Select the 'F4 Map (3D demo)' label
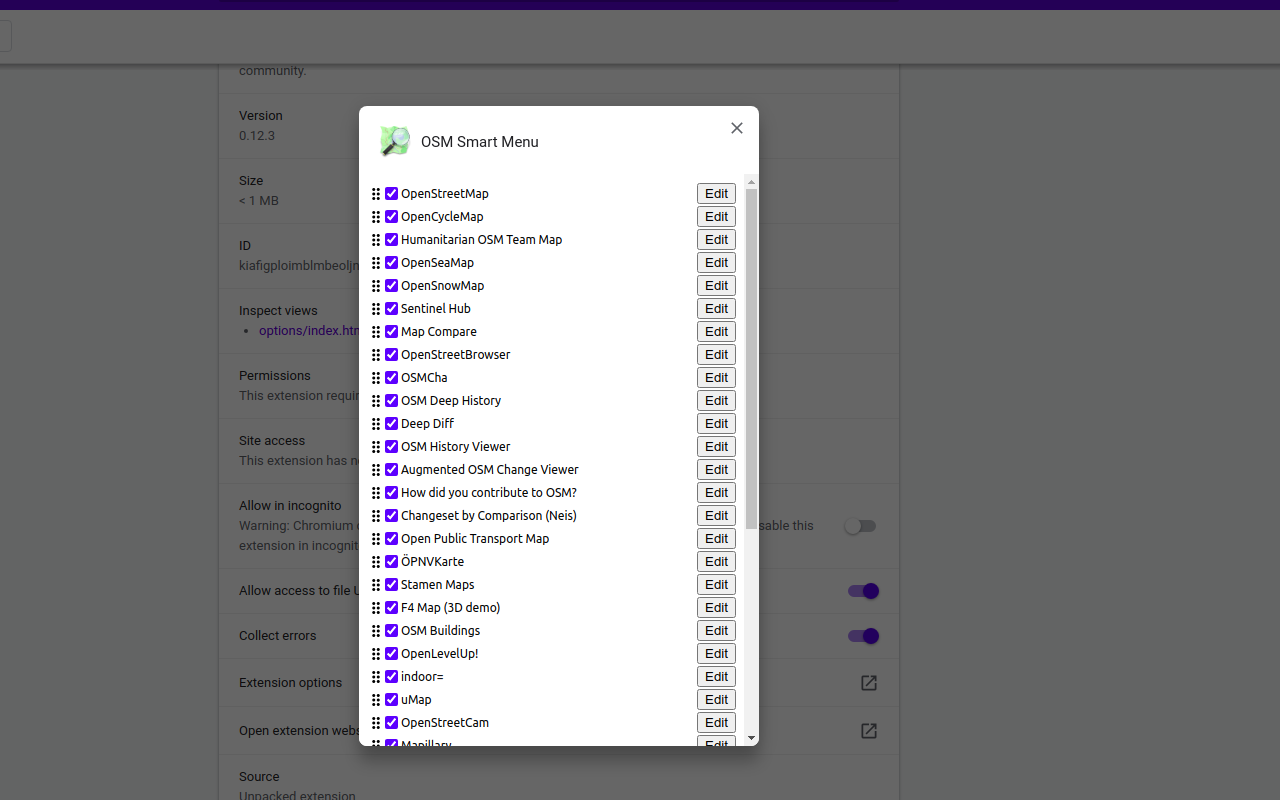The image size is (1280, 800). point(451,608)
